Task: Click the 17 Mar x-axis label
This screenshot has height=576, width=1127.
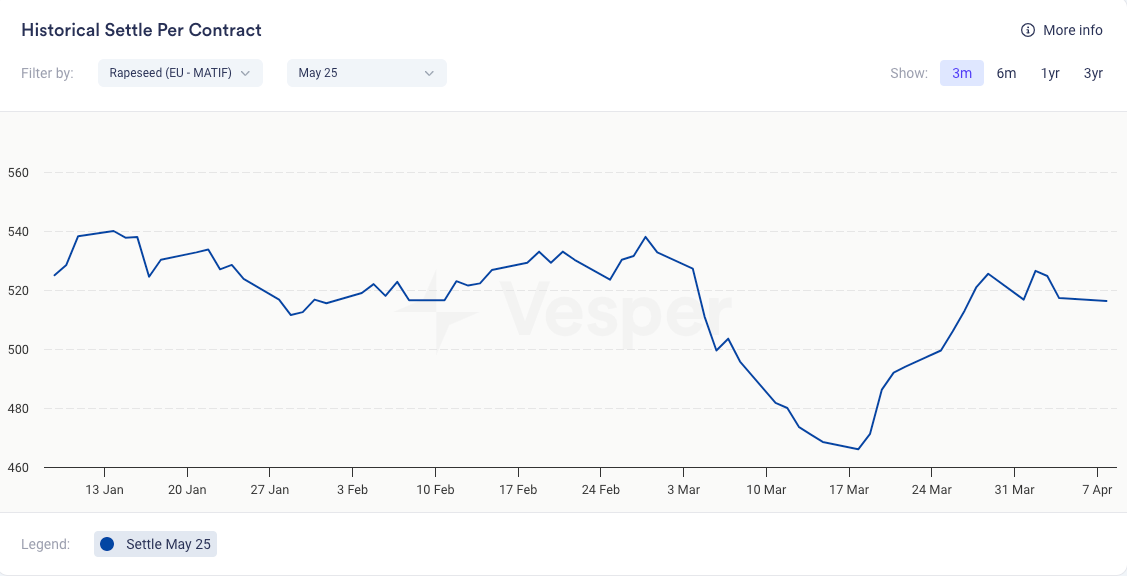Action: (849, 489)
